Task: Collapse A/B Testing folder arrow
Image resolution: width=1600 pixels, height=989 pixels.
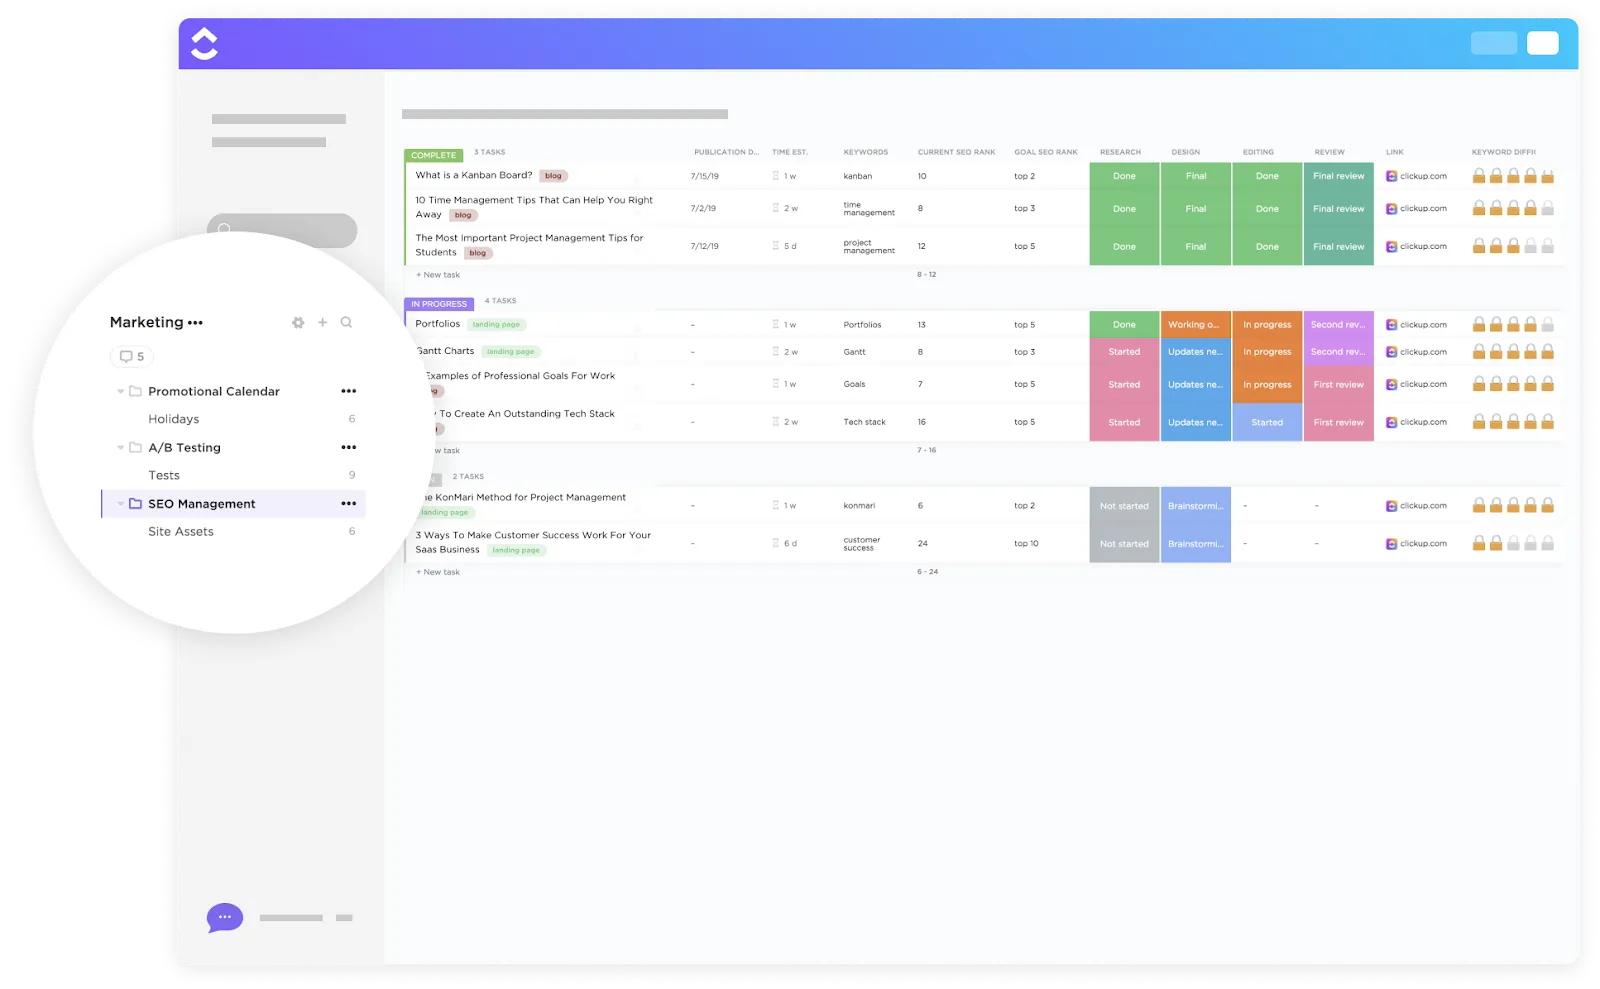Action: pyautogui.click(x=120, y=447)
